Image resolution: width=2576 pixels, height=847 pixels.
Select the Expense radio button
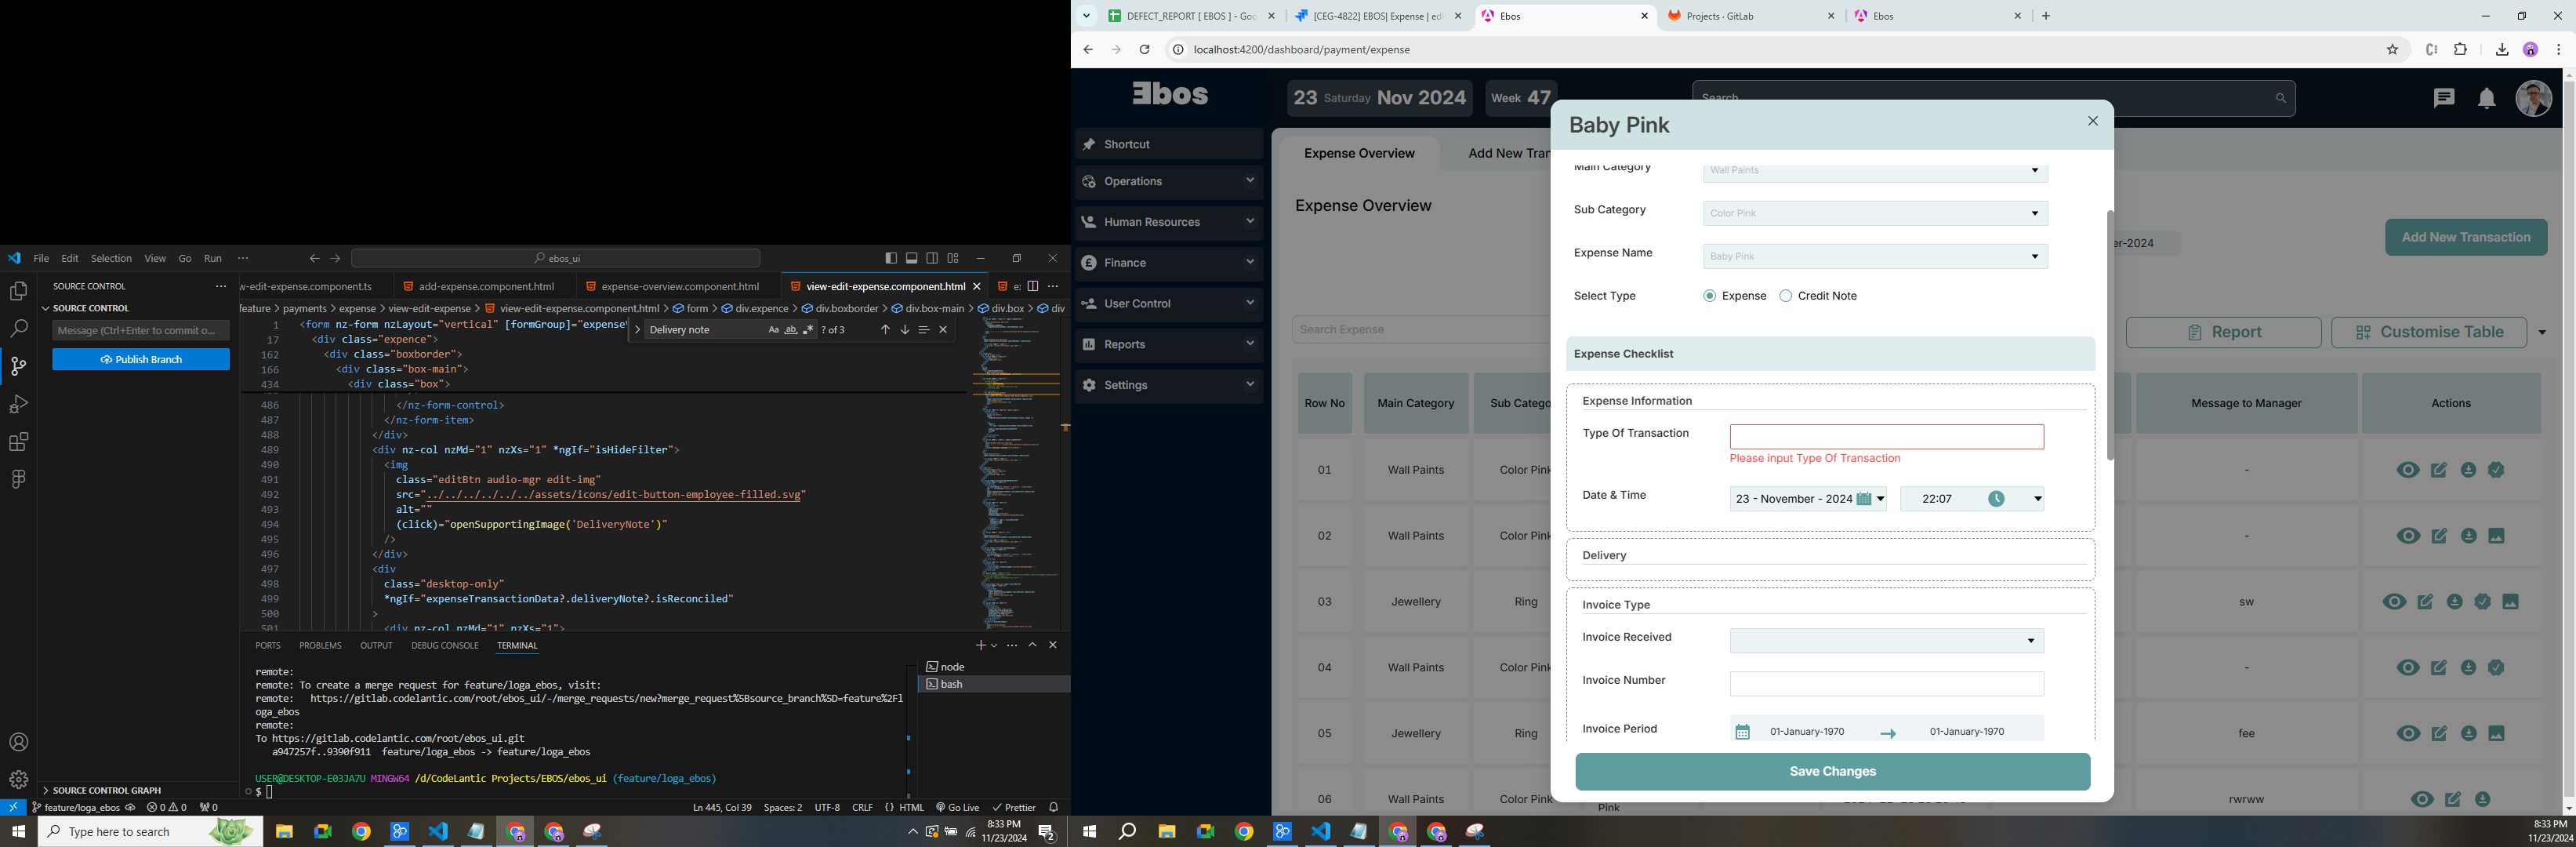[1709, 296]
